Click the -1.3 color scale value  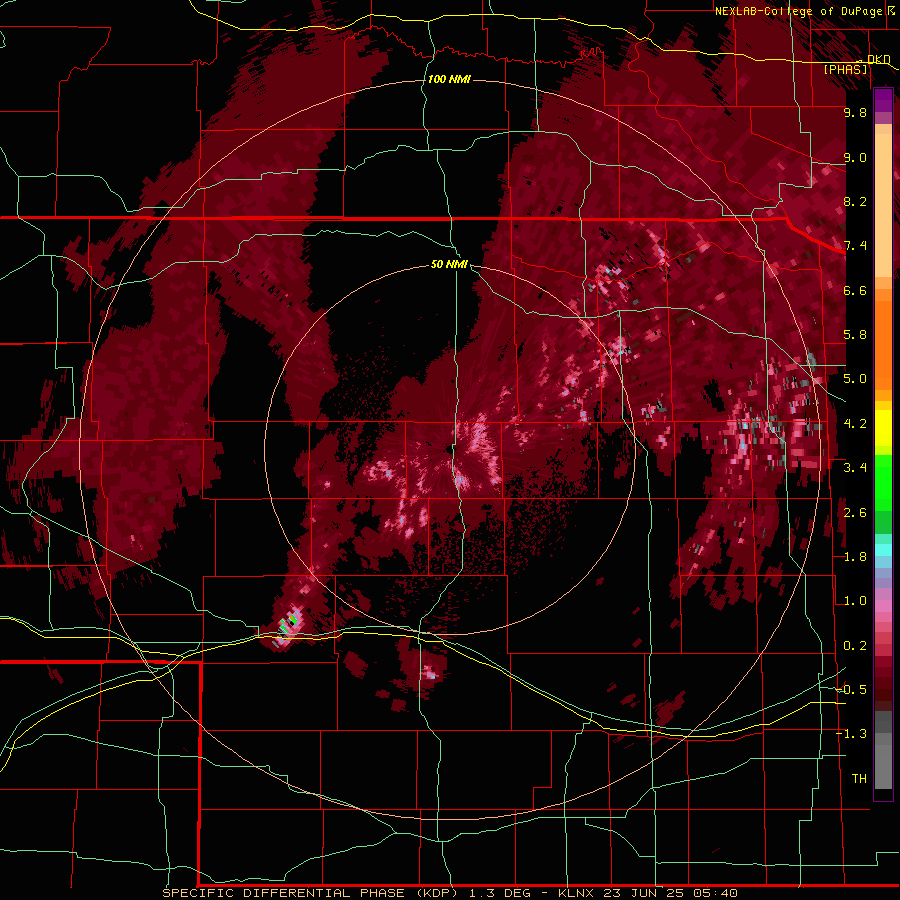(851, 734)
